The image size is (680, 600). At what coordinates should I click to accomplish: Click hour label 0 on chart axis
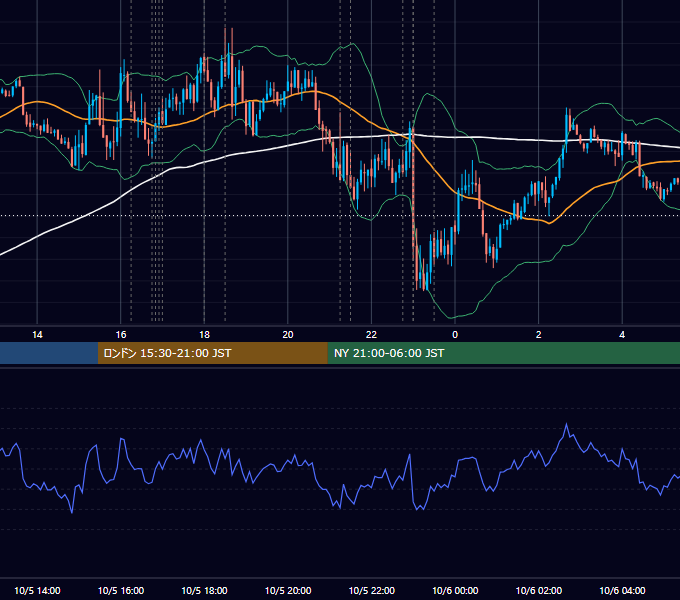[x=455, y=335]
